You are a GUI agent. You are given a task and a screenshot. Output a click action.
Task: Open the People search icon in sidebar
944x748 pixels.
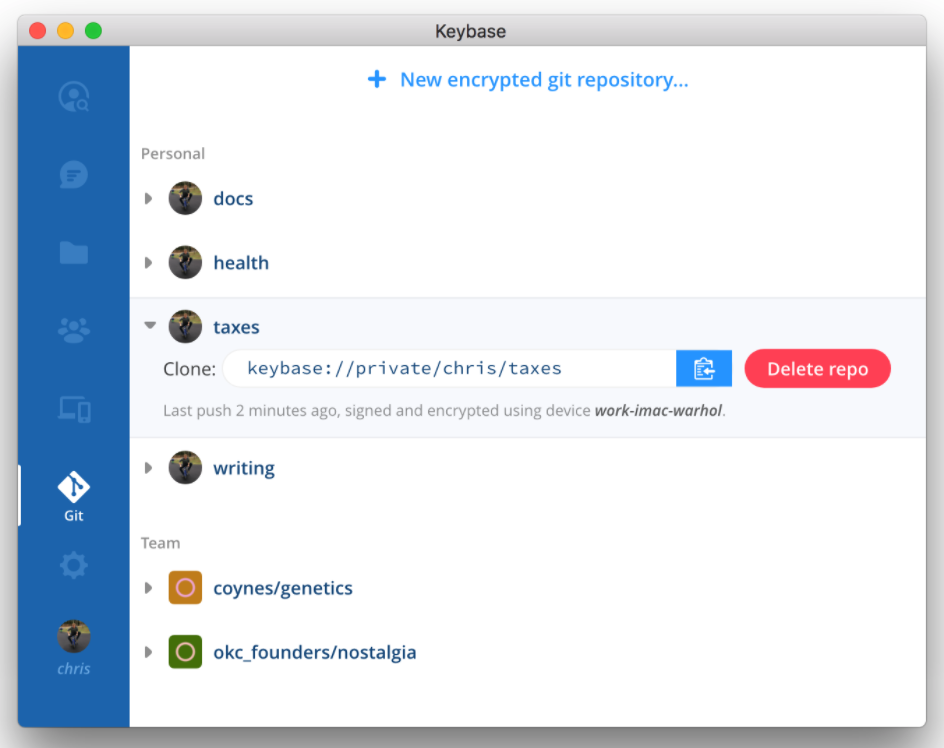[73, 96]
